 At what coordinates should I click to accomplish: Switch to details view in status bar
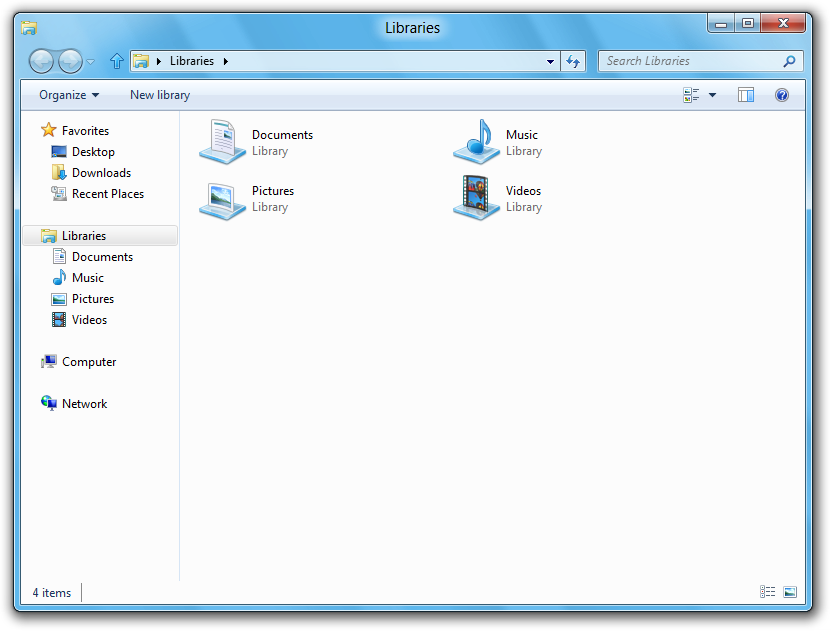(767, 592)
